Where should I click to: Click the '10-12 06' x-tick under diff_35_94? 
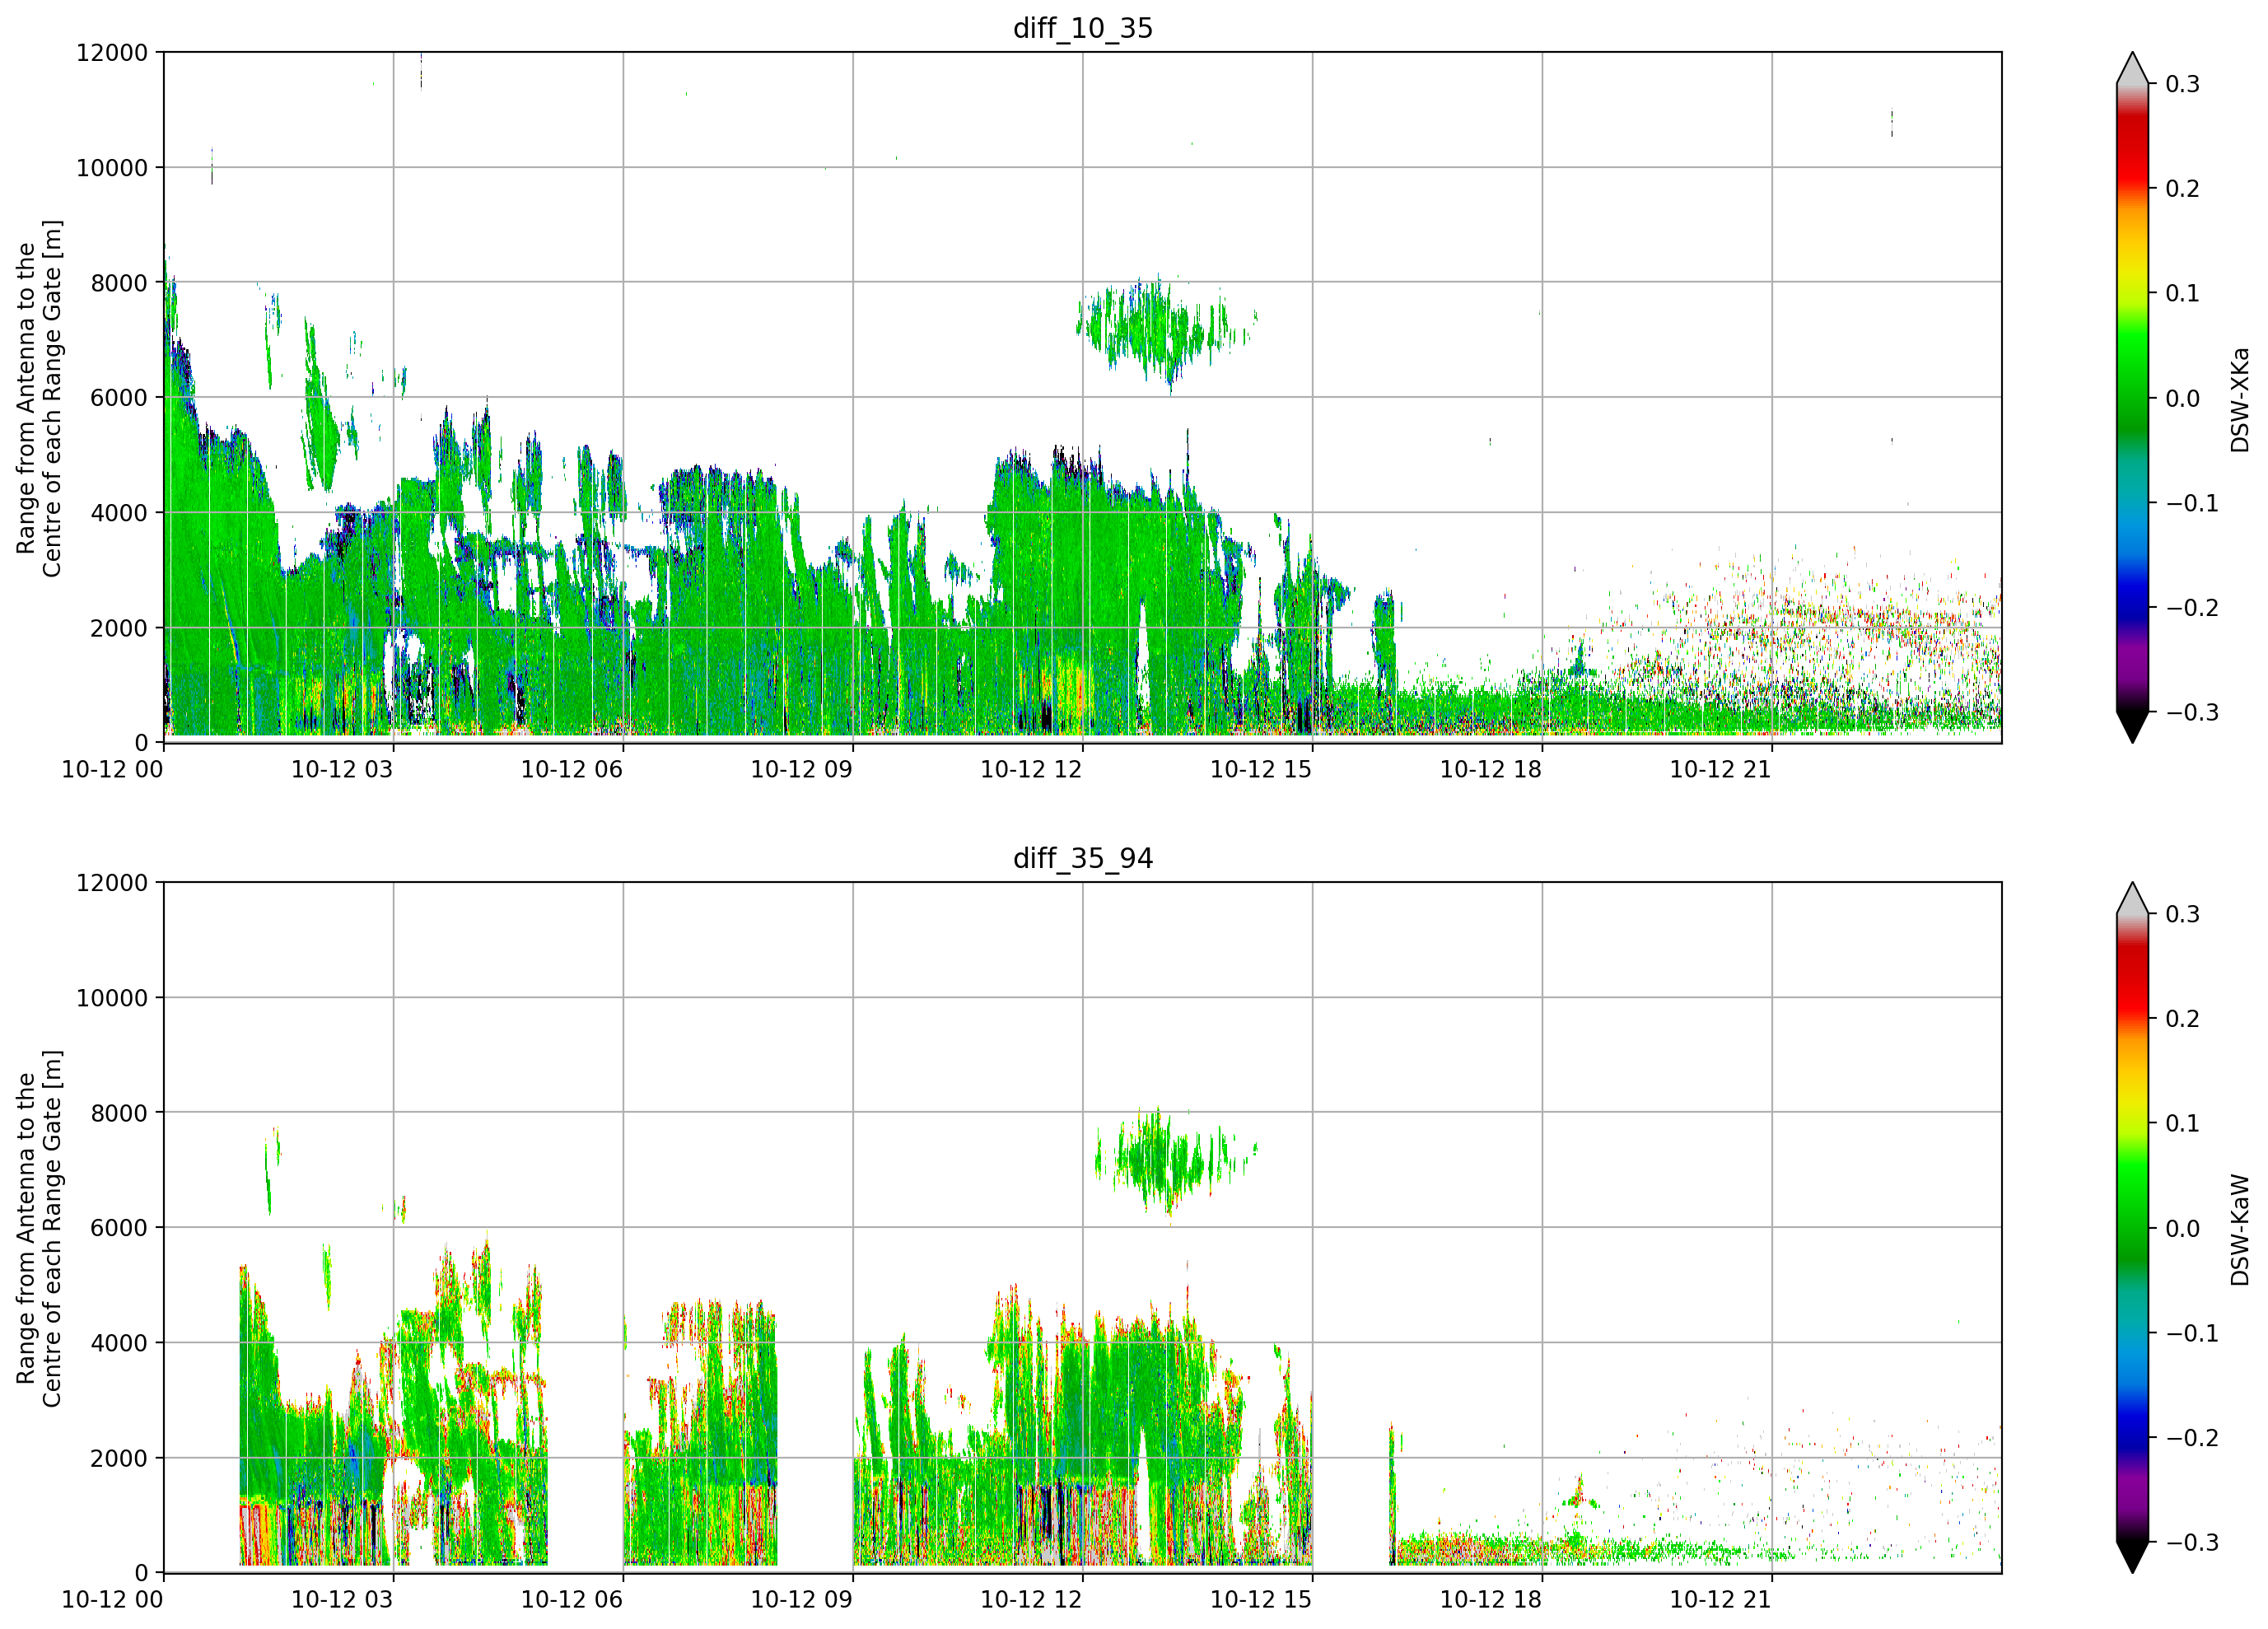point(572,1599)
